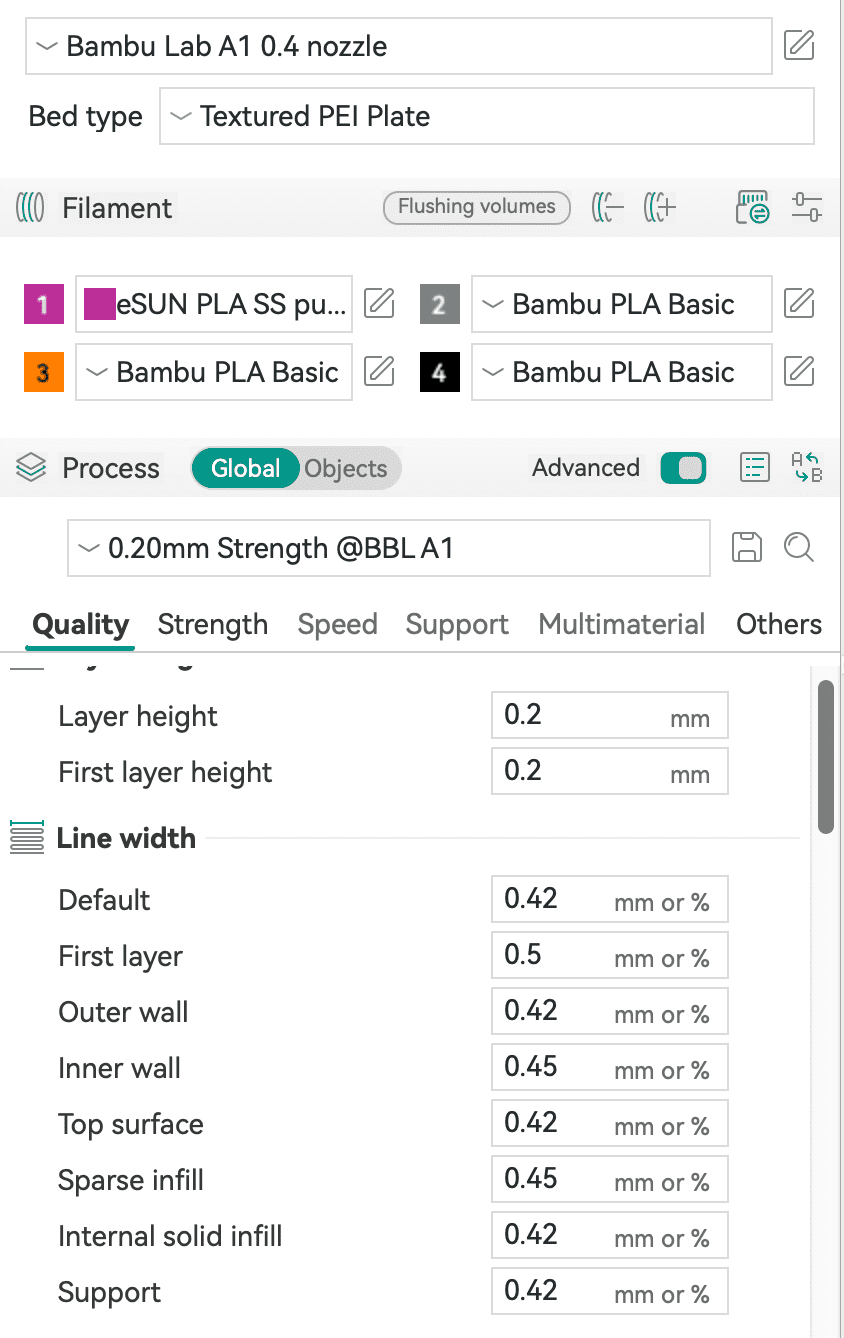The image size is (844, 1338).
Task: Open filament settings sliders icon
Action: (x=806, y=207)
